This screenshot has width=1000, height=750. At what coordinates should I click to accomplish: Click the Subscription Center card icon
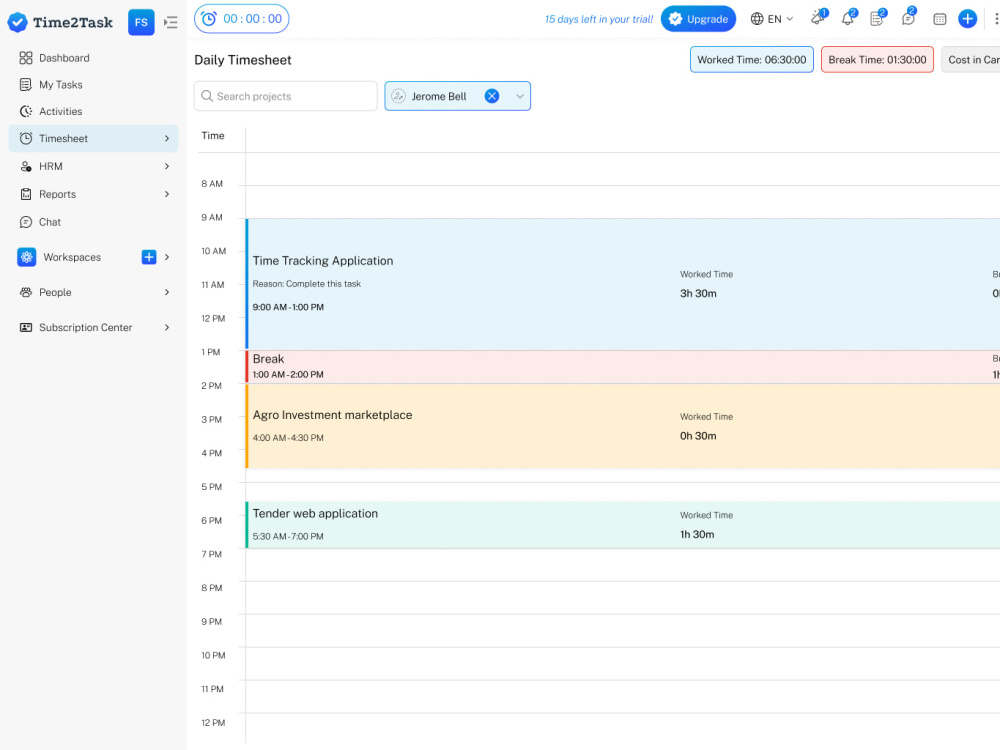pos(26,327)
